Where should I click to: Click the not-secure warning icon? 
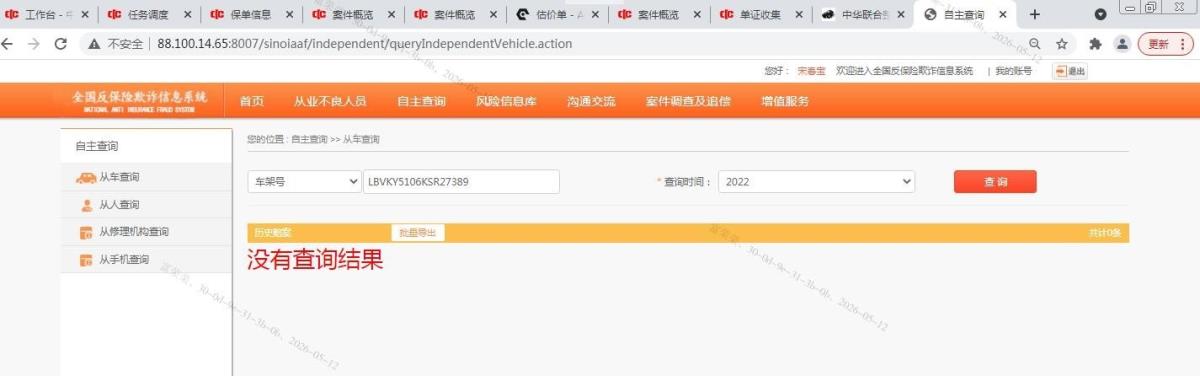[94, 44]
